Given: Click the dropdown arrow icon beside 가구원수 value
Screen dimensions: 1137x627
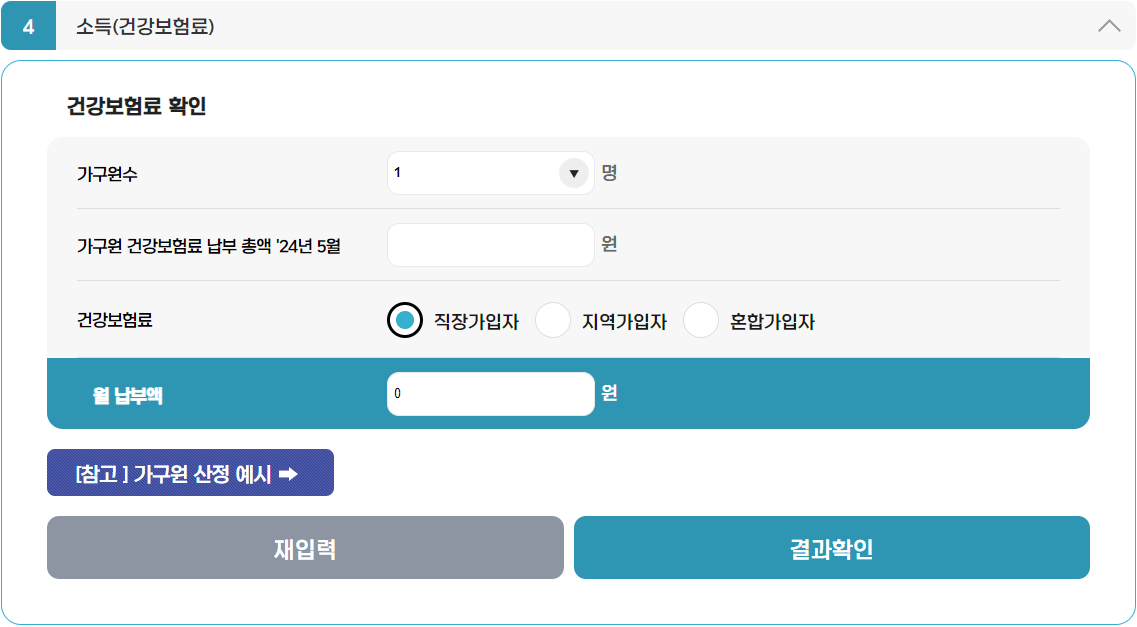Looking at the screenshot, I should [573, 172].
